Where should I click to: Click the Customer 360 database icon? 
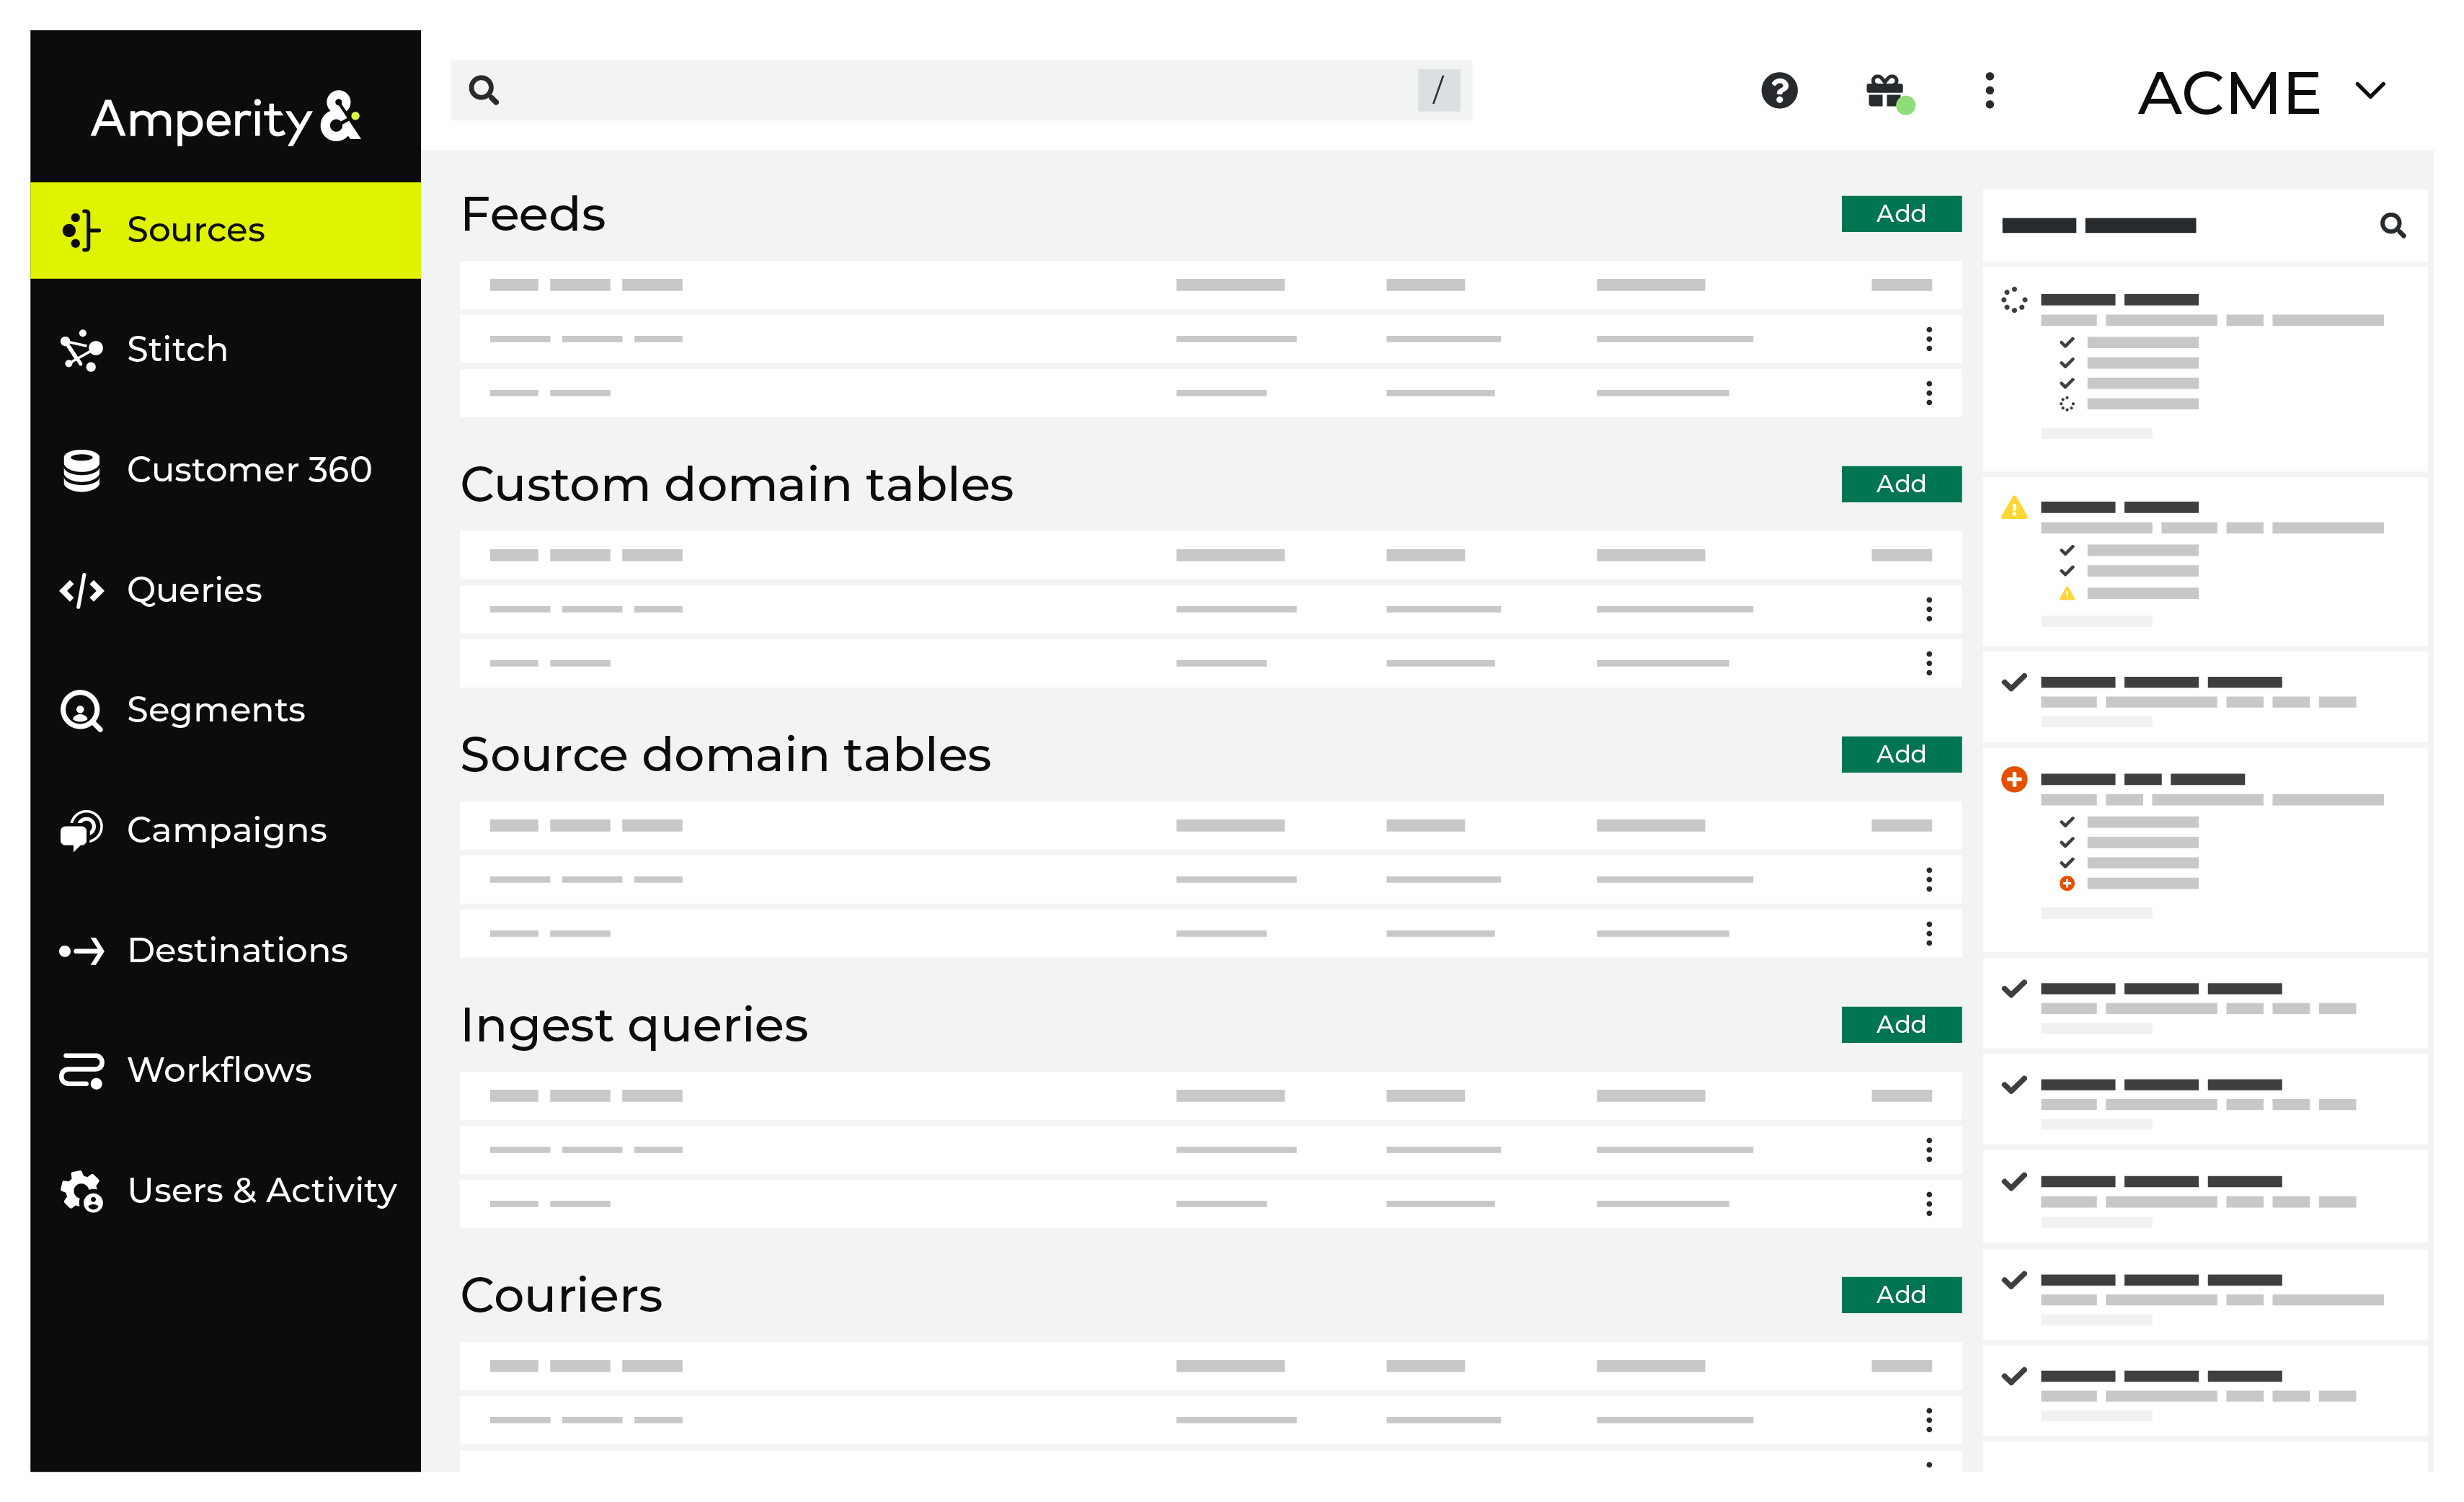[x=81, y=470]
